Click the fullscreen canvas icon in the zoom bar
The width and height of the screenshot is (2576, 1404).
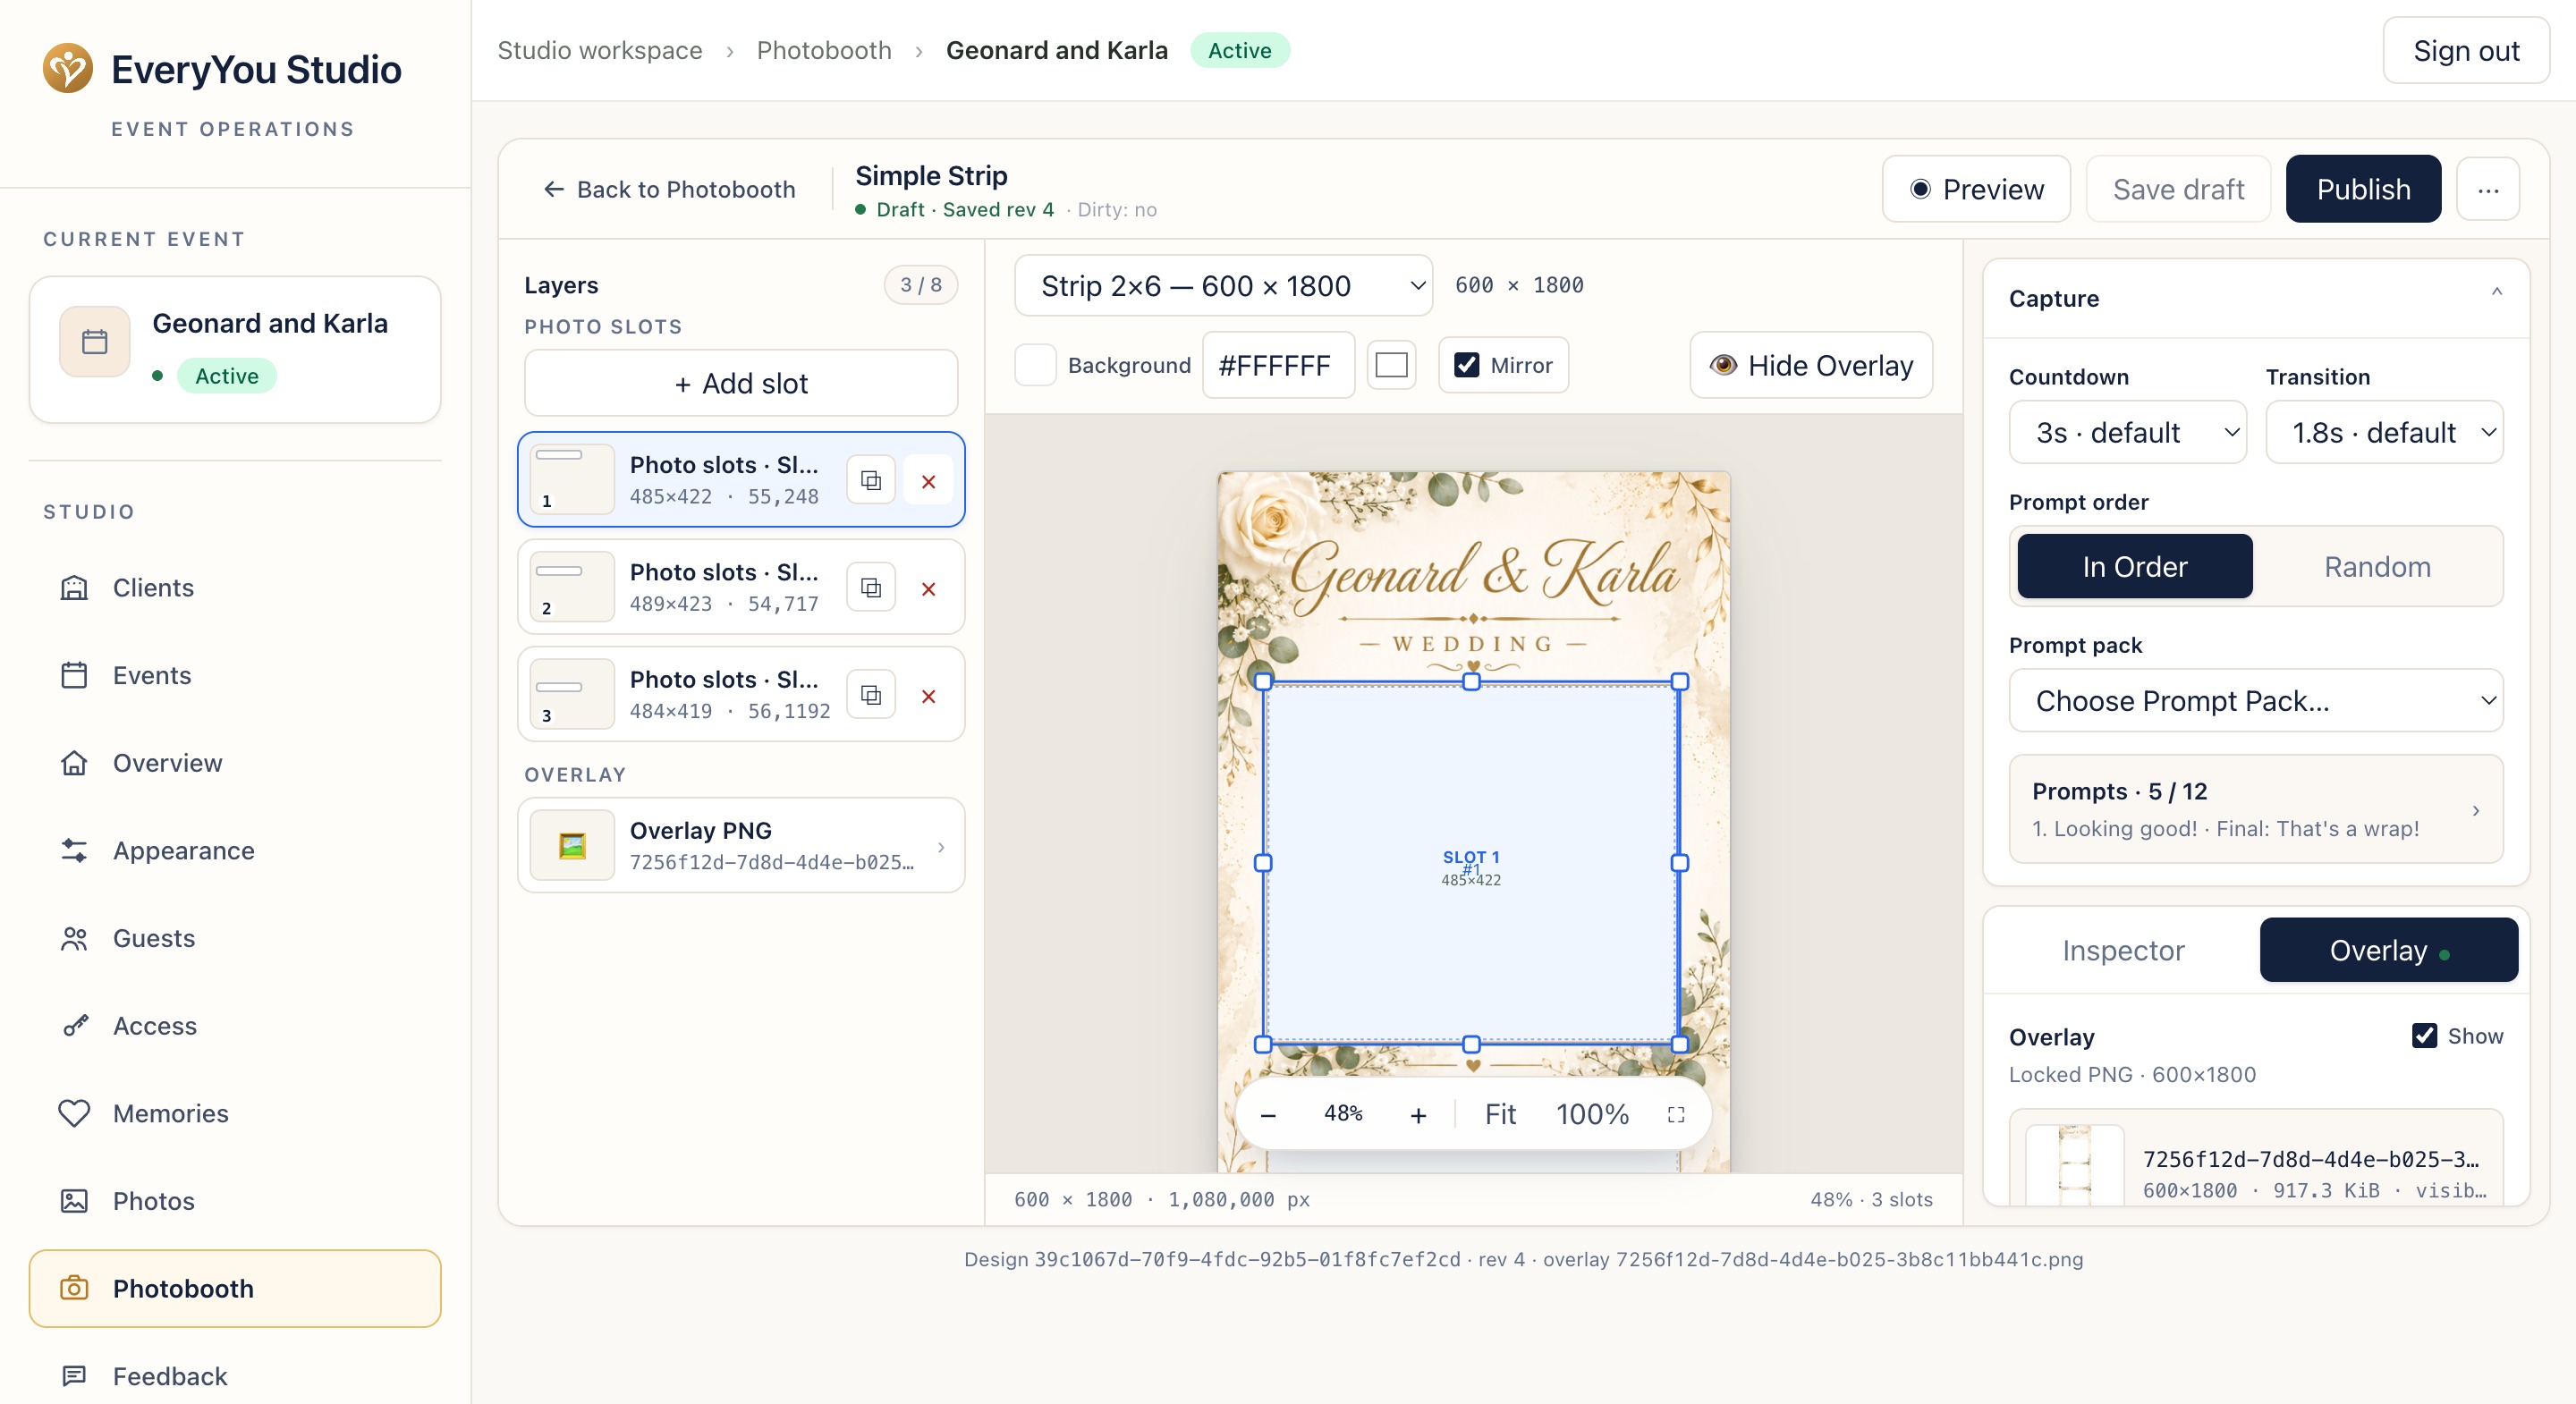point(1676,1115)
